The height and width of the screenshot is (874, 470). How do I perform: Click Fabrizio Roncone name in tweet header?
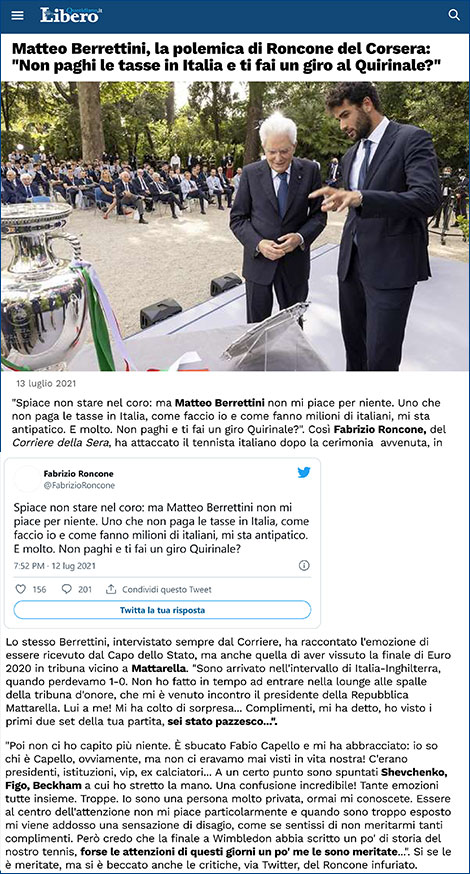(x=79, y=474)
